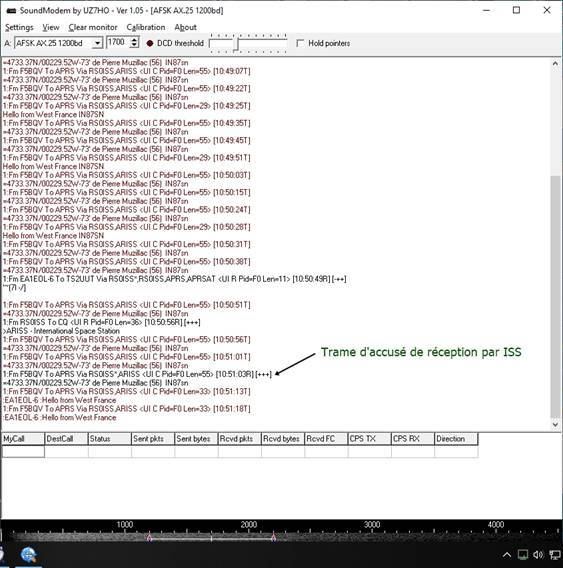
Task: Enable the Hold pointers checkbox
Action: pos(300,43)
